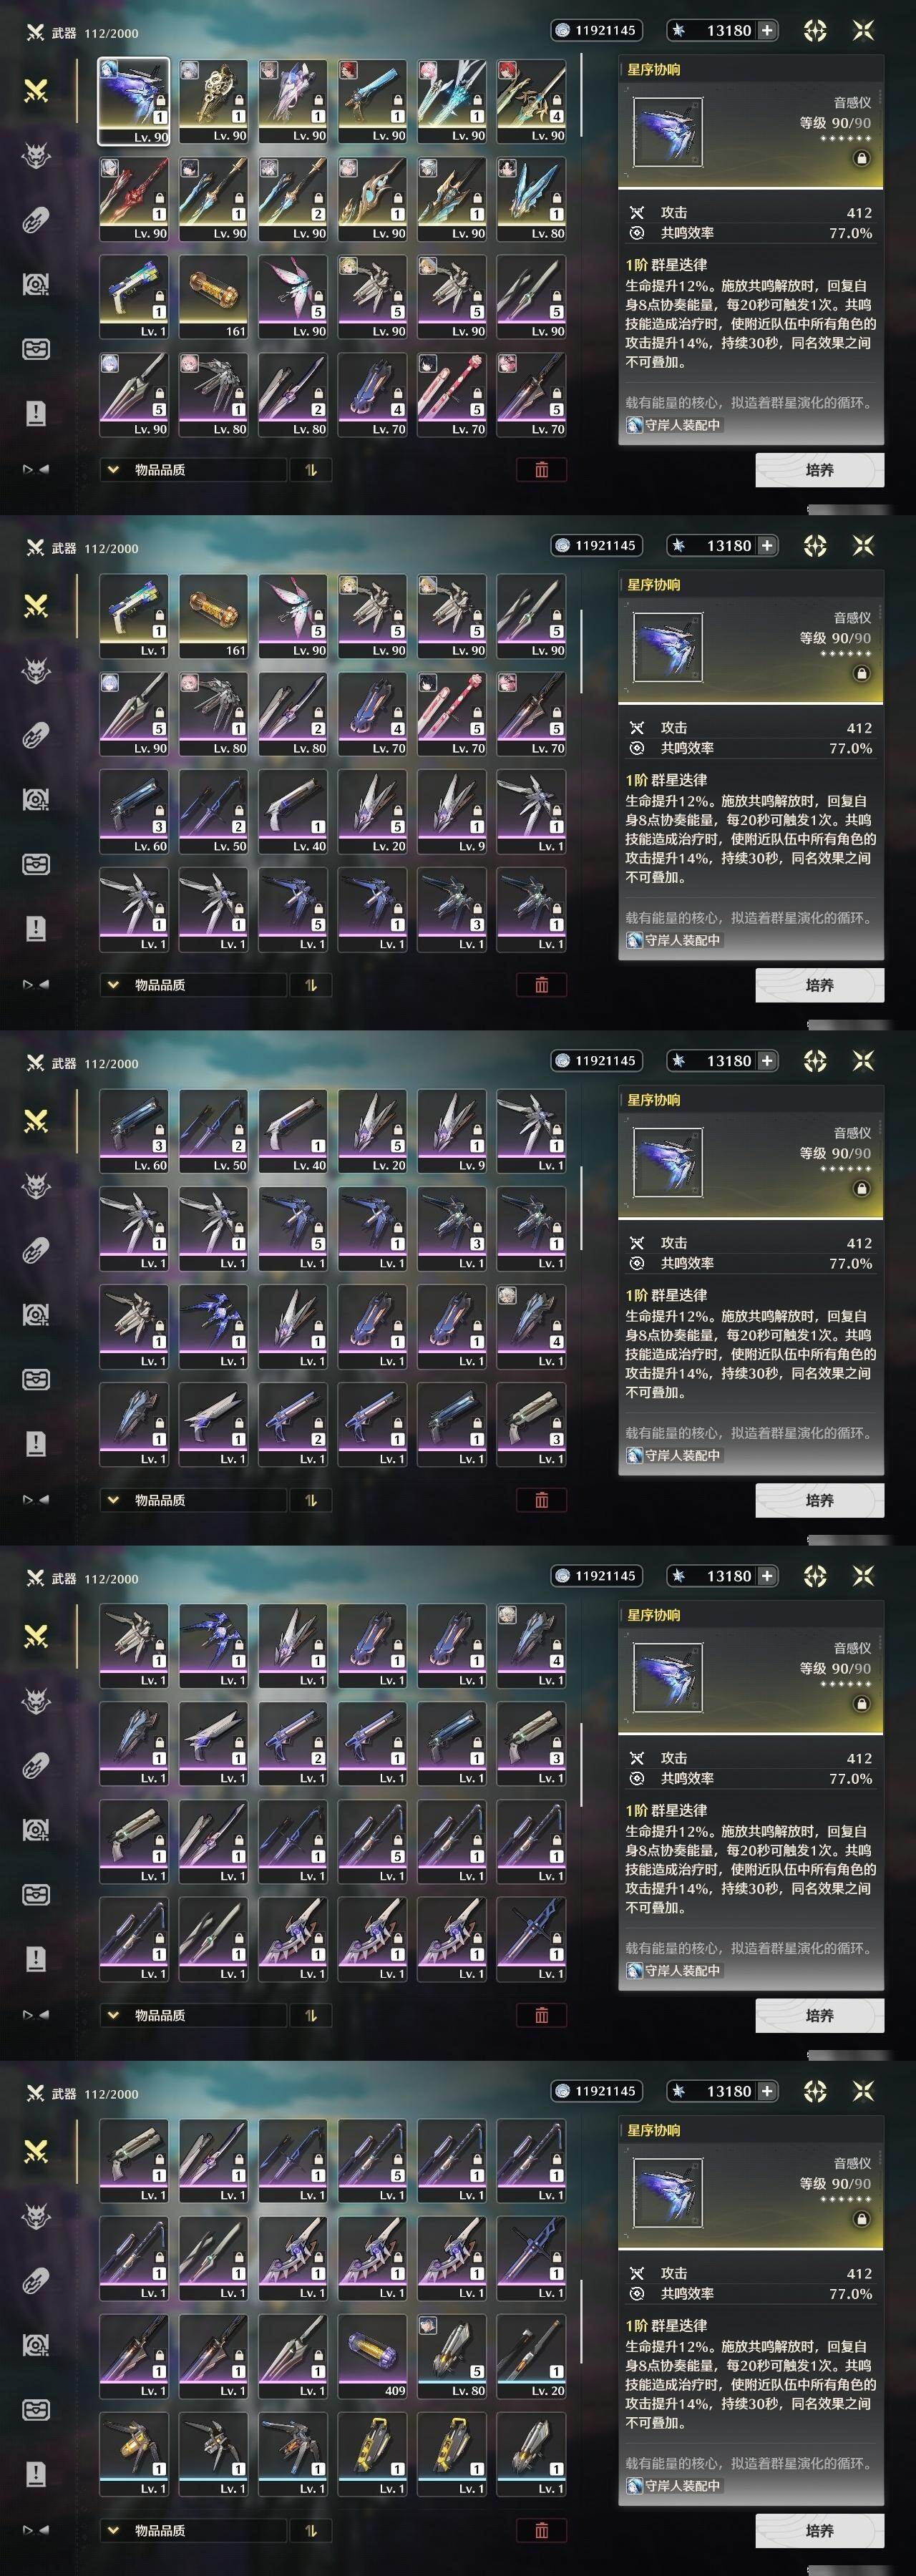Screen dimensions: 916x2576
Task: Toggle the 星序协响 lock icon in the third screen
Action: (x=861, y=1188)
